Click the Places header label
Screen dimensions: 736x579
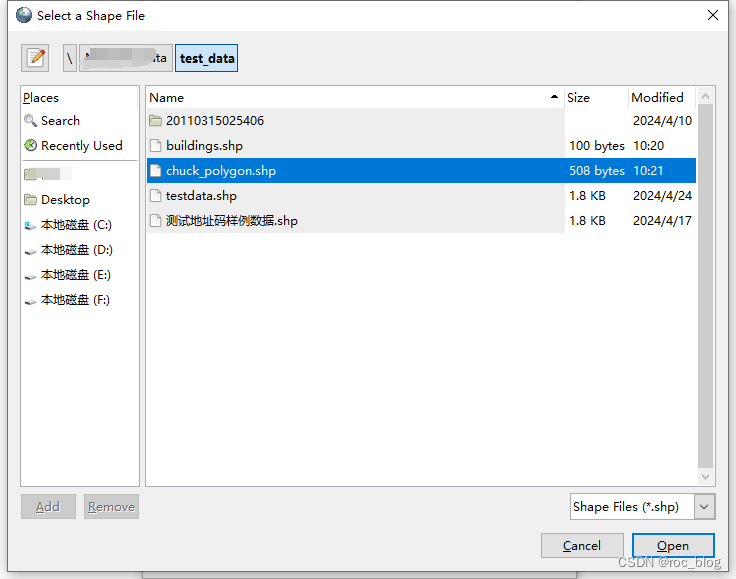tap(41, 98)
